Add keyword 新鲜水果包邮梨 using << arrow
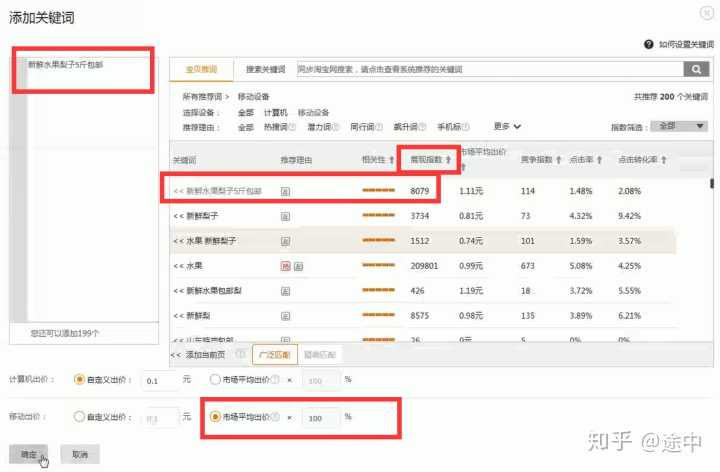720x472 pixels. pos(178,291)
